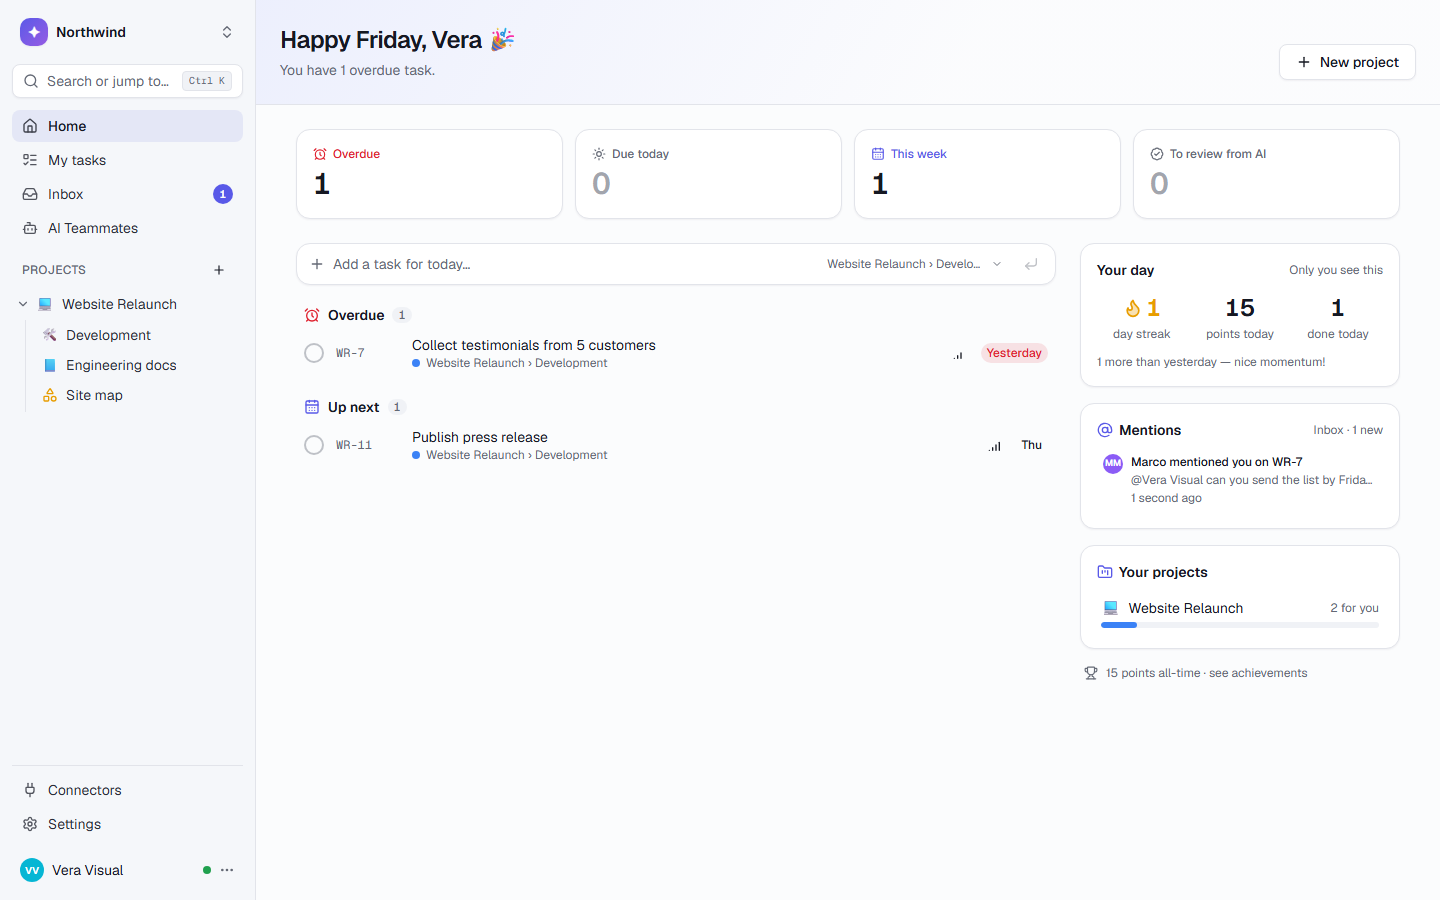Click the Northwind workspace logo icon
Screen dimensions: 1440x900
pos(34,32)
